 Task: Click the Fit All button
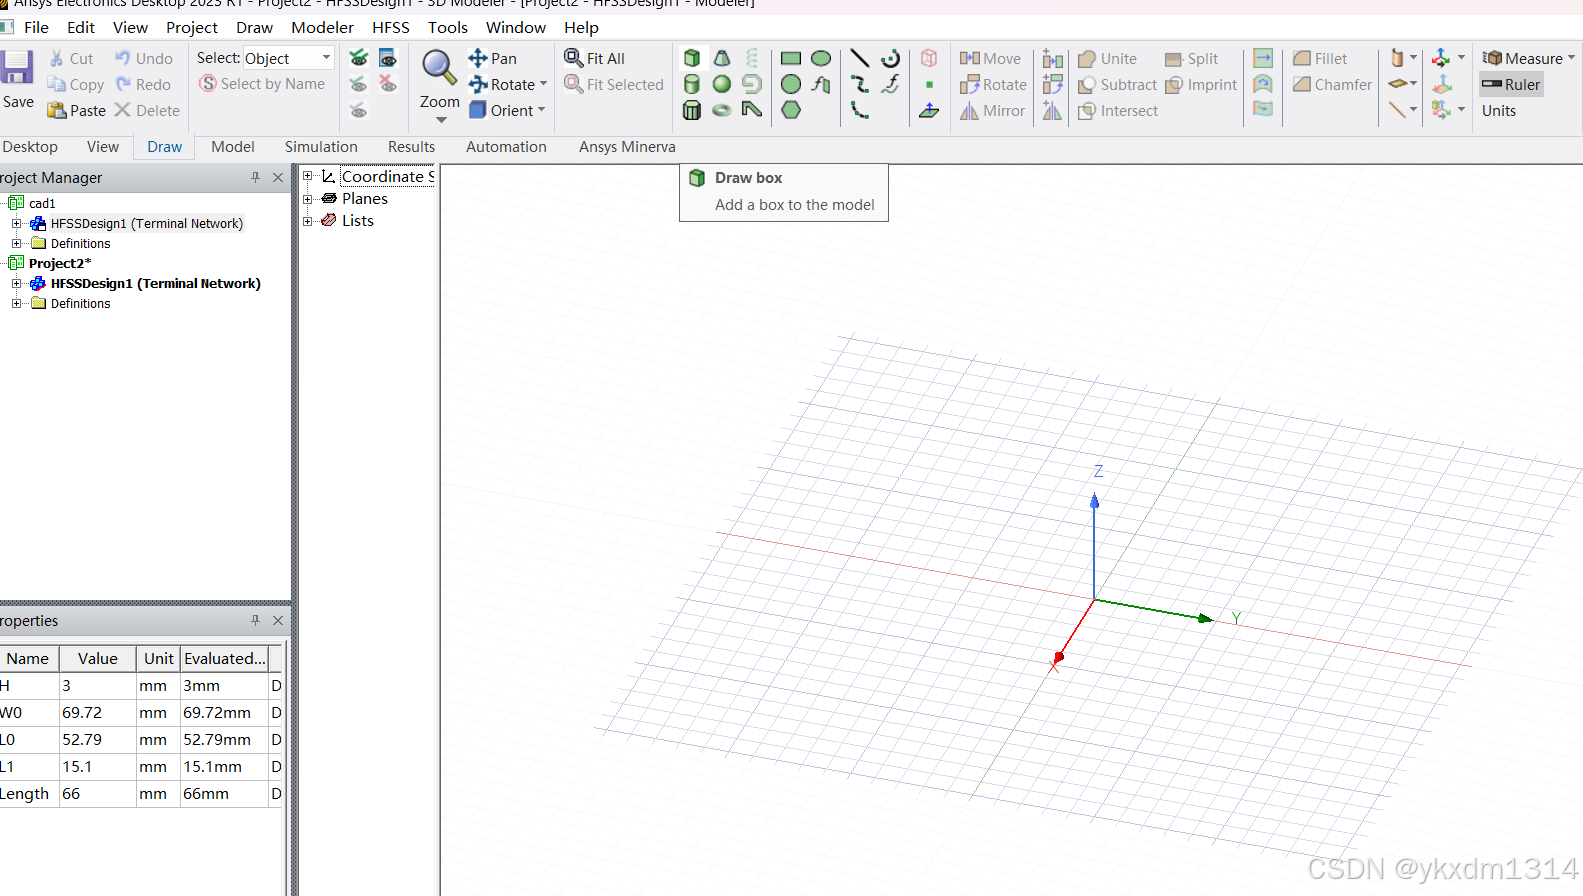point(594,58)
